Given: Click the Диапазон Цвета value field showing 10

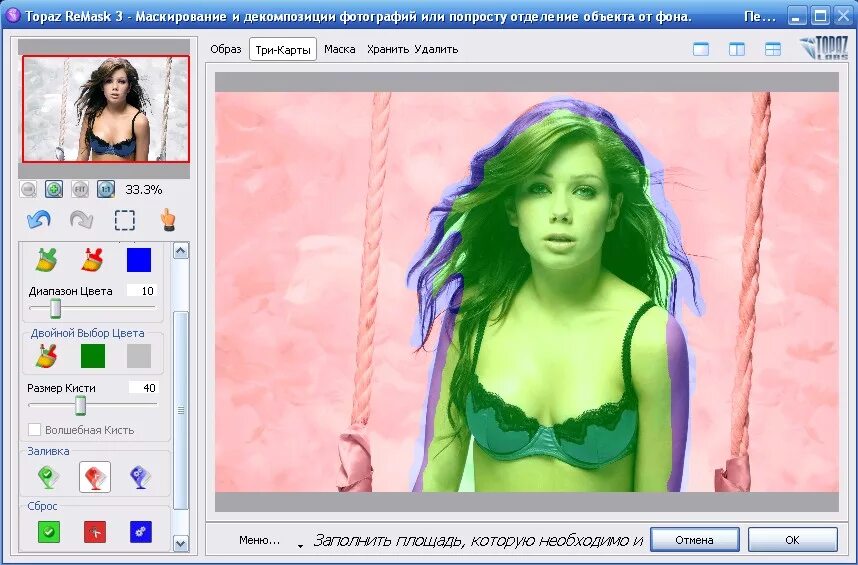Looking at the screenshot, I should point(142,291).
